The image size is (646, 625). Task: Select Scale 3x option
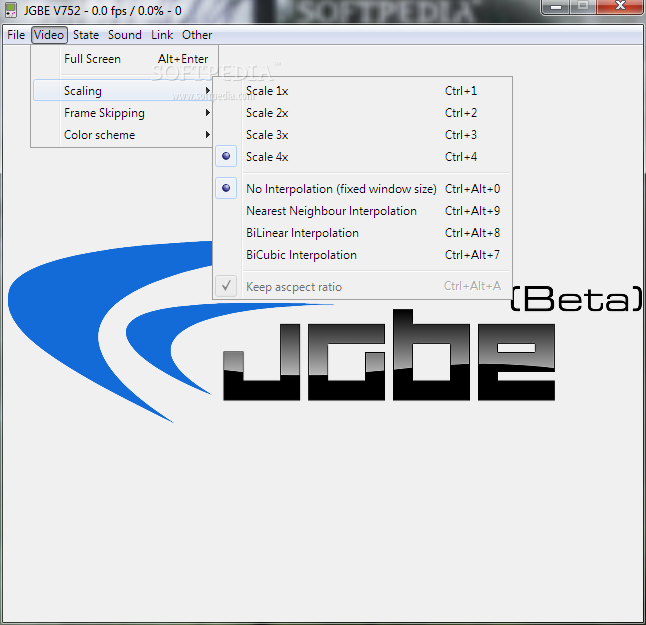pyautogui.click(x=362, y=135)
